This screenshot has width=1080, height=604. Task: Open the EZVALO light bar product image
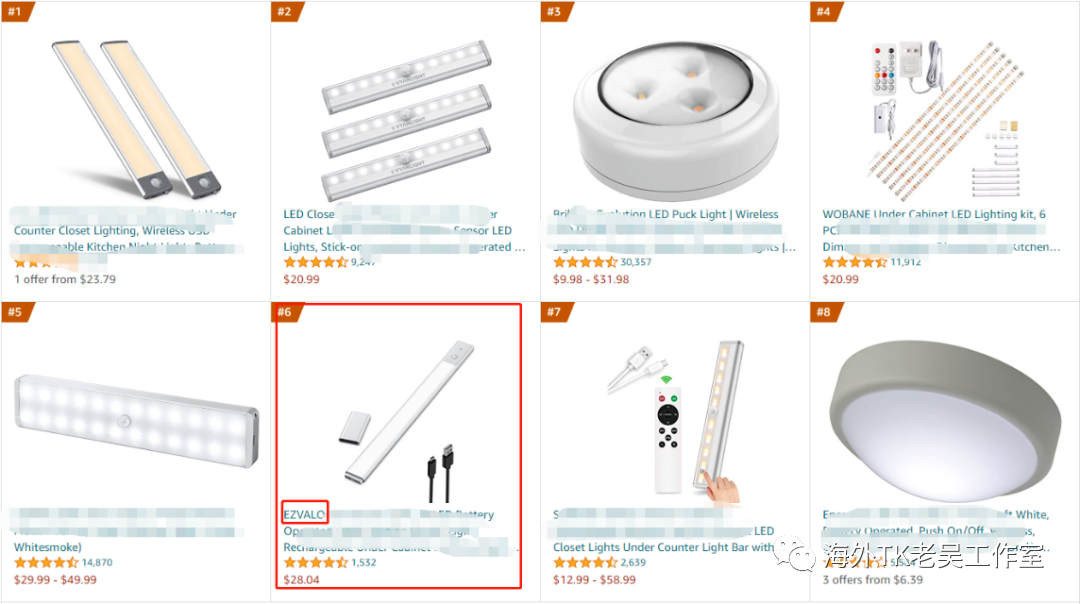pyautogui.click(x=406, y=421)
